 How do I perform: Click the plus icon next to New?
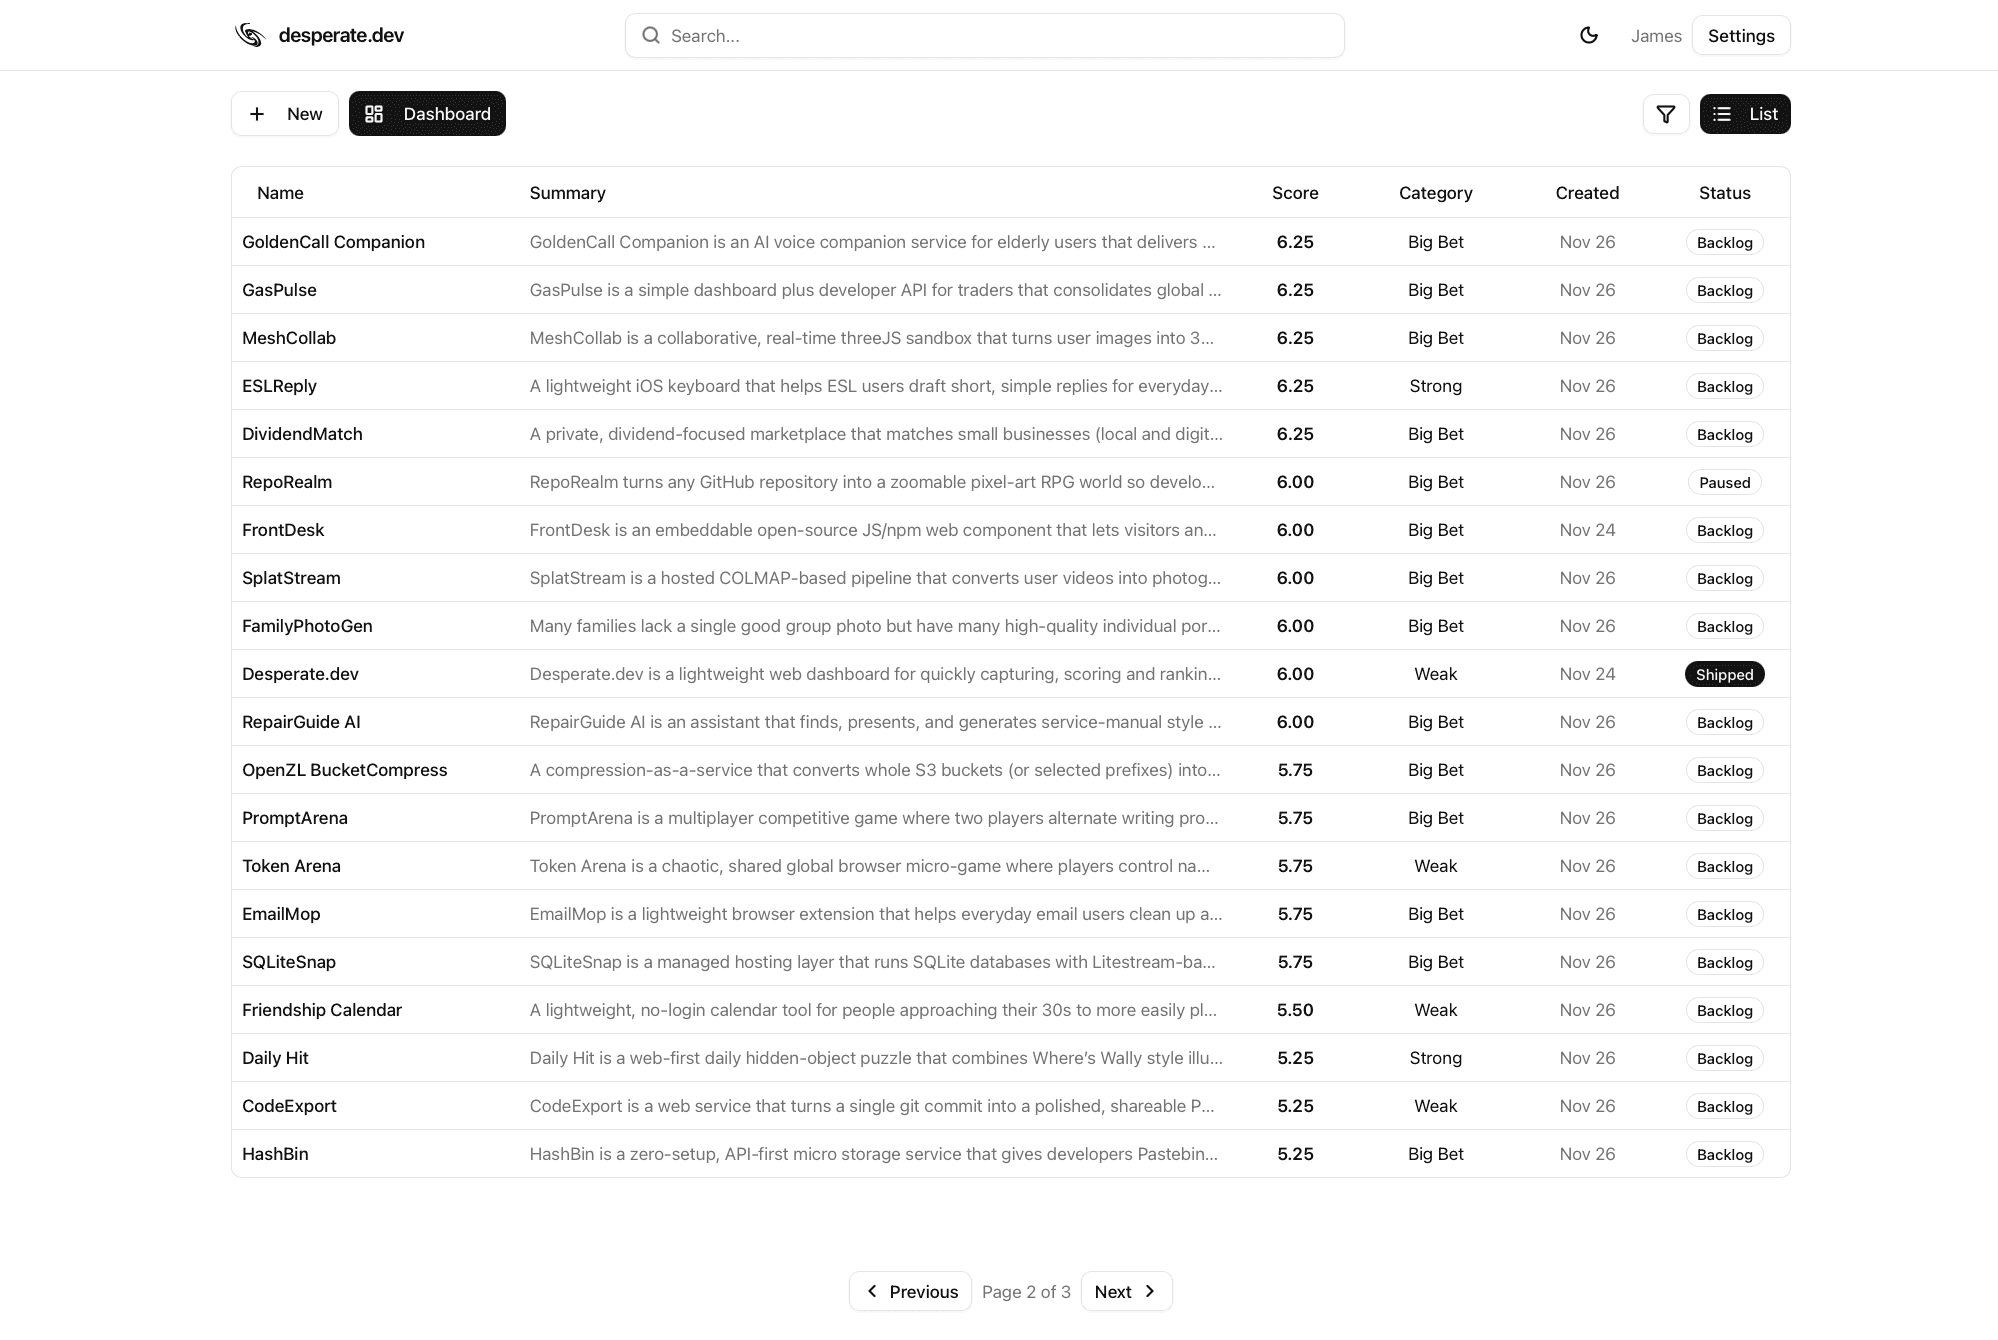click(x=258, y=113)
